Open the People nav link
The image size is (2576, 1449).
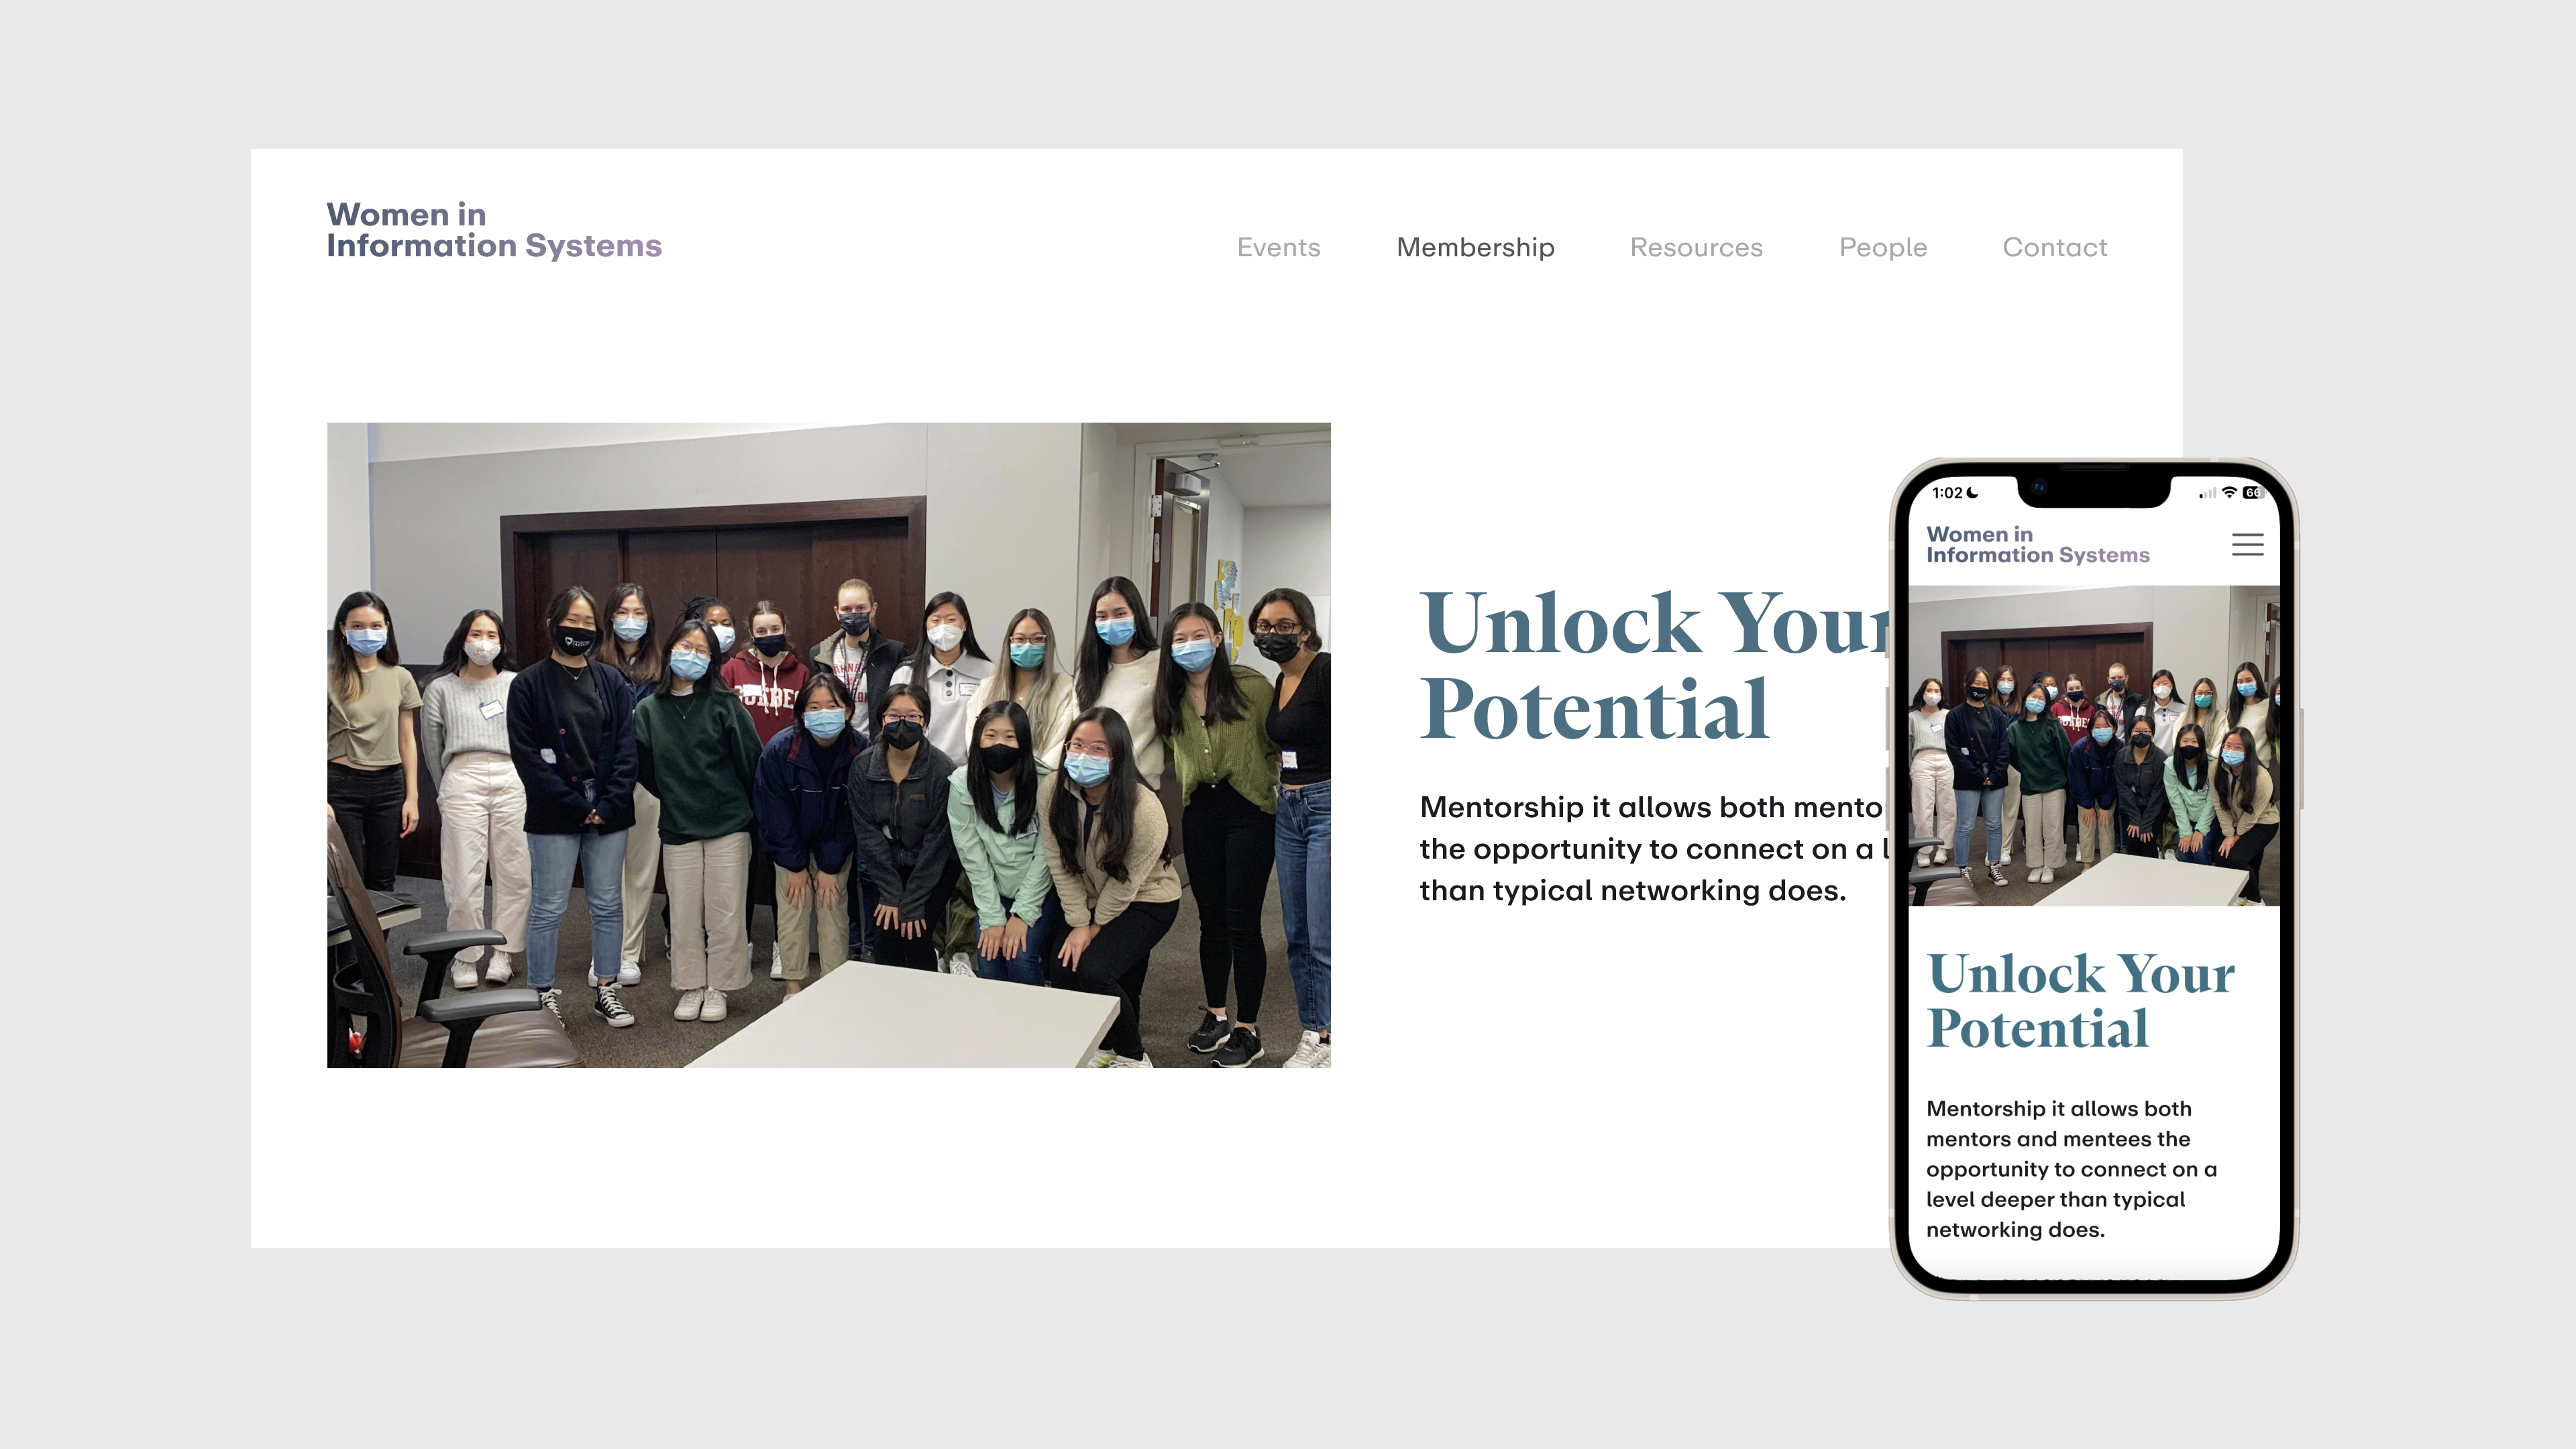(x=1883, y=247)
